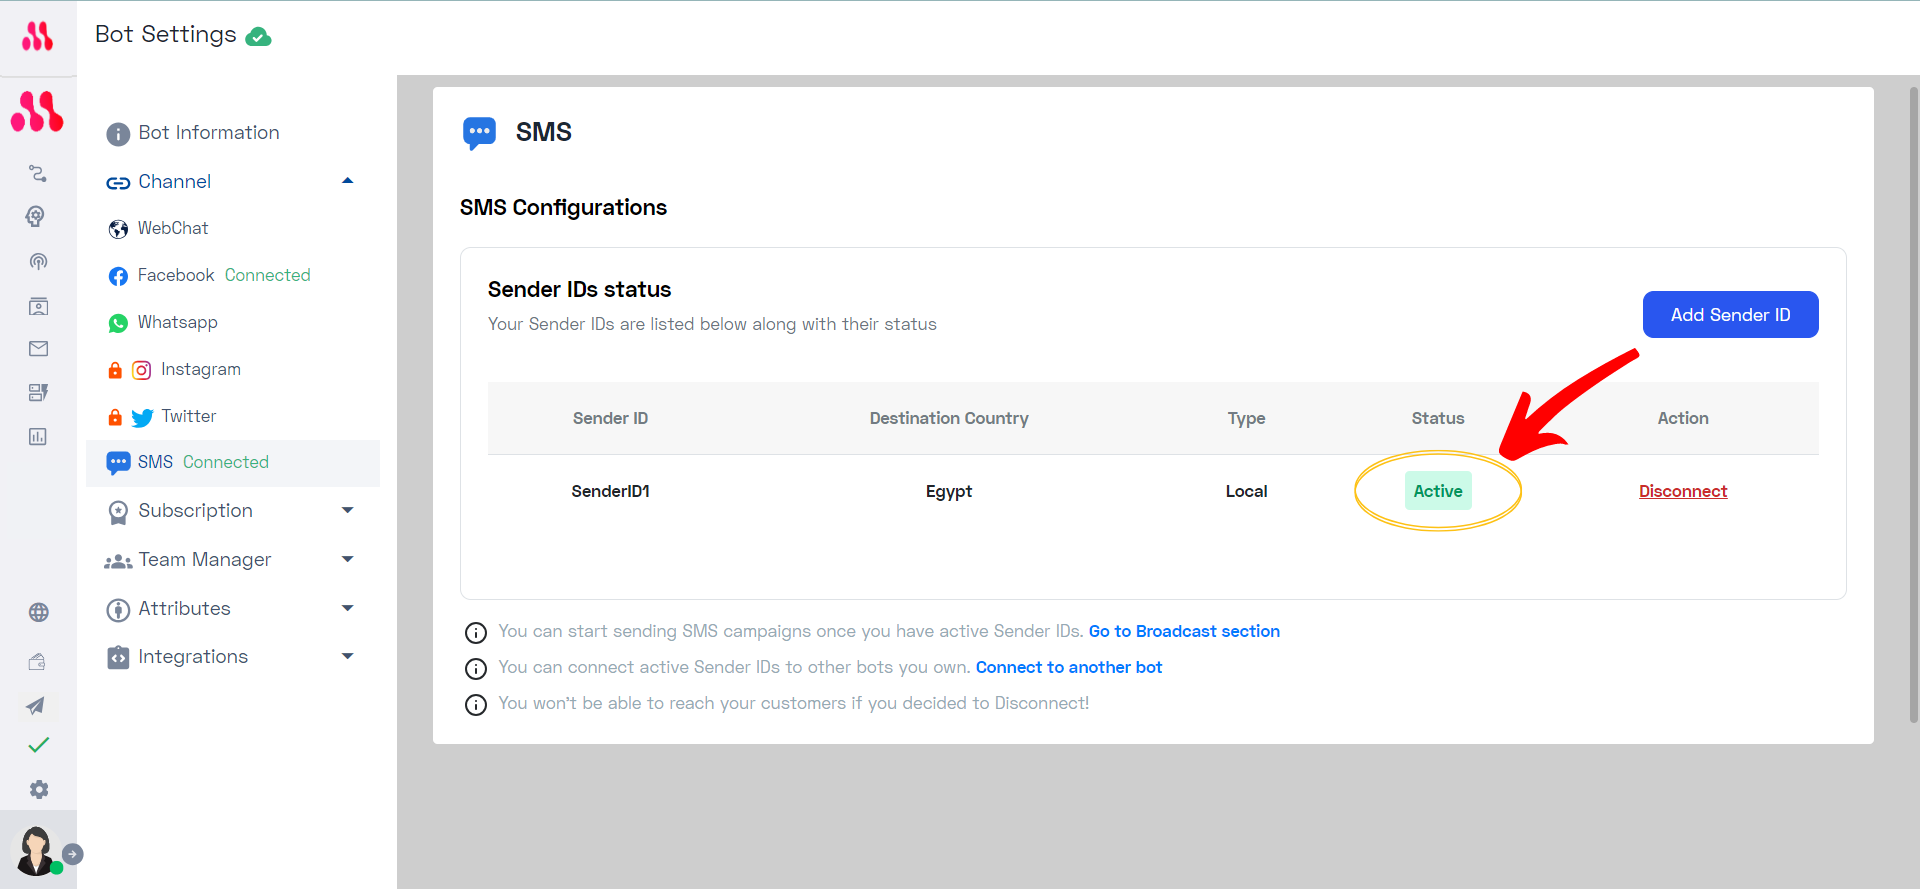
Task: Click the Add Sender ID button
Action: tap(1730, 315)
